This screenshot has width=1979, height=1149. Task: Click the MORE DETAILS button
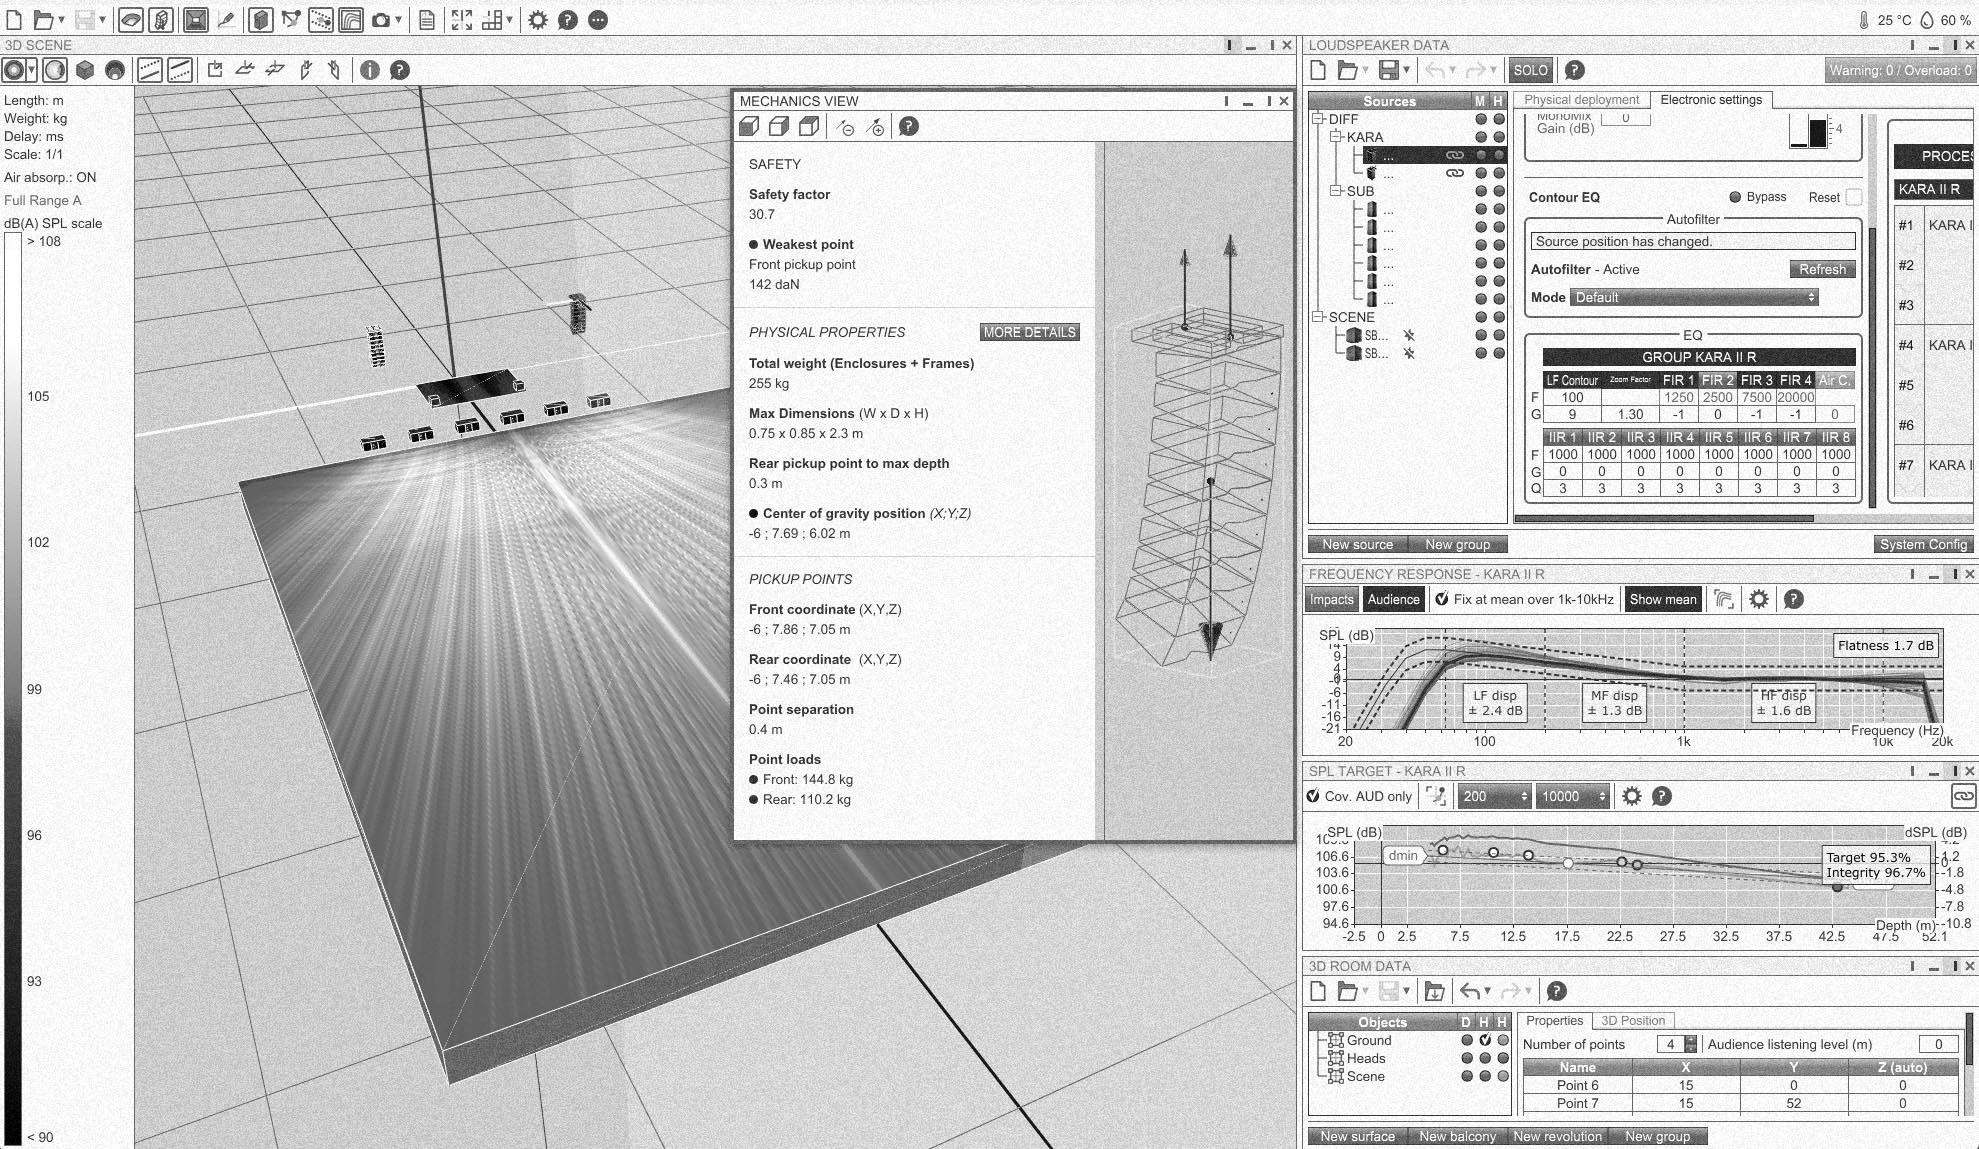pos(1029,332)
